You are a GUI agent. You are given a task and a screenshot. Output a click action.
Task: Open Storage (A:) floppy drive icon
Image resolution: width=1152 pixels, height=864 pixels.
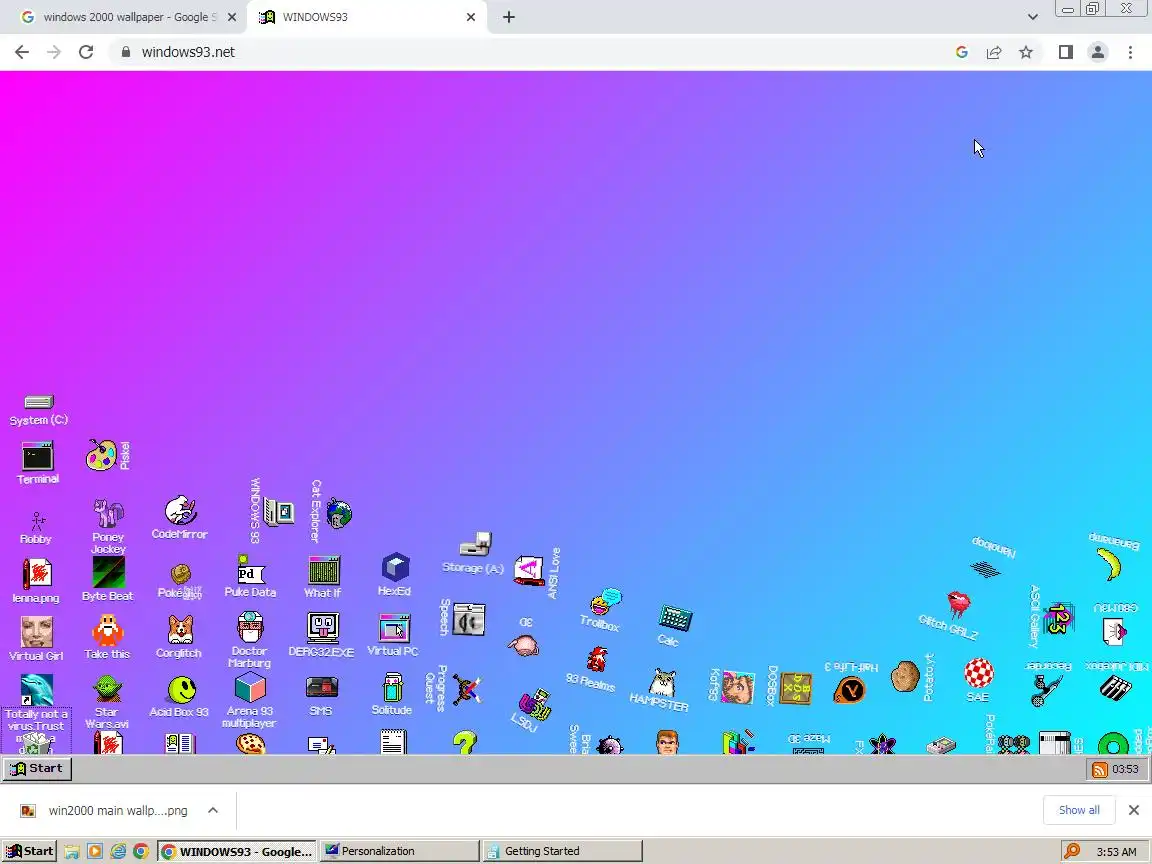click(475, 544)
